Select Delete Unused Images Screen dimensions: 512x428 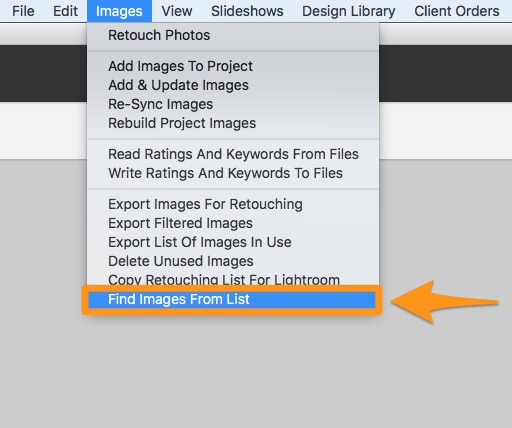233,261
